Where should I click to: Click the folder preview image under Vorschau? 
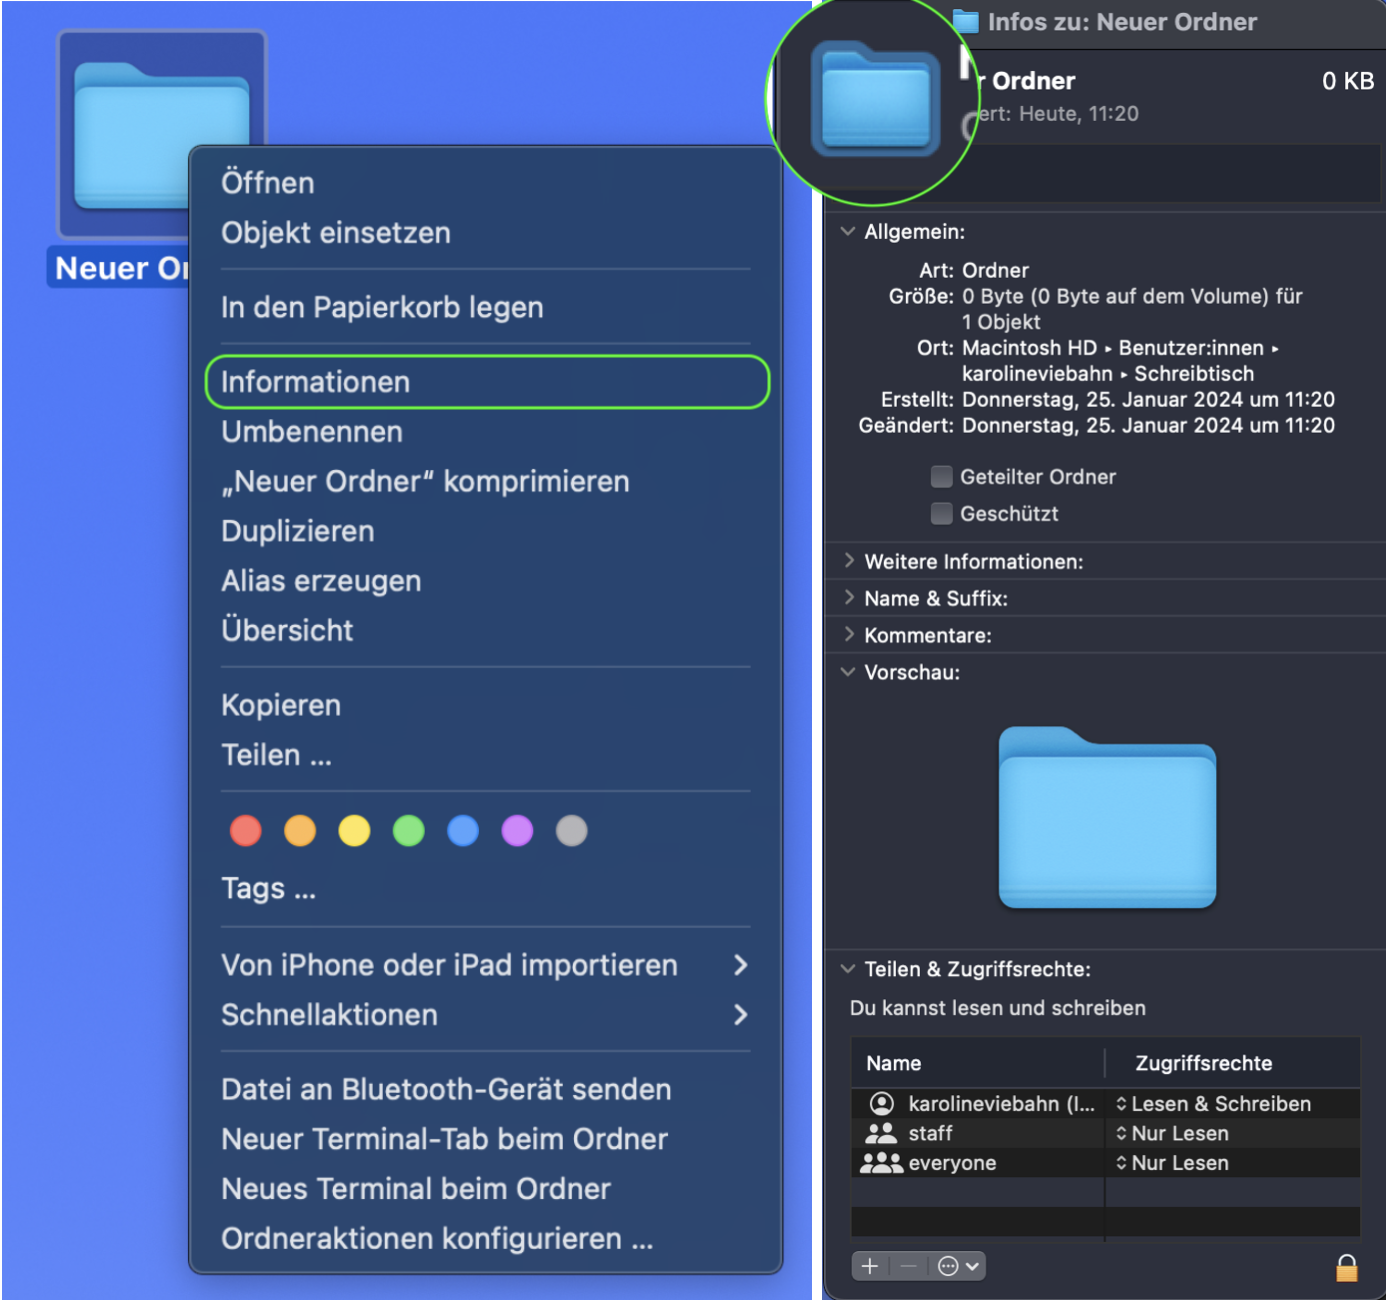1107,817
